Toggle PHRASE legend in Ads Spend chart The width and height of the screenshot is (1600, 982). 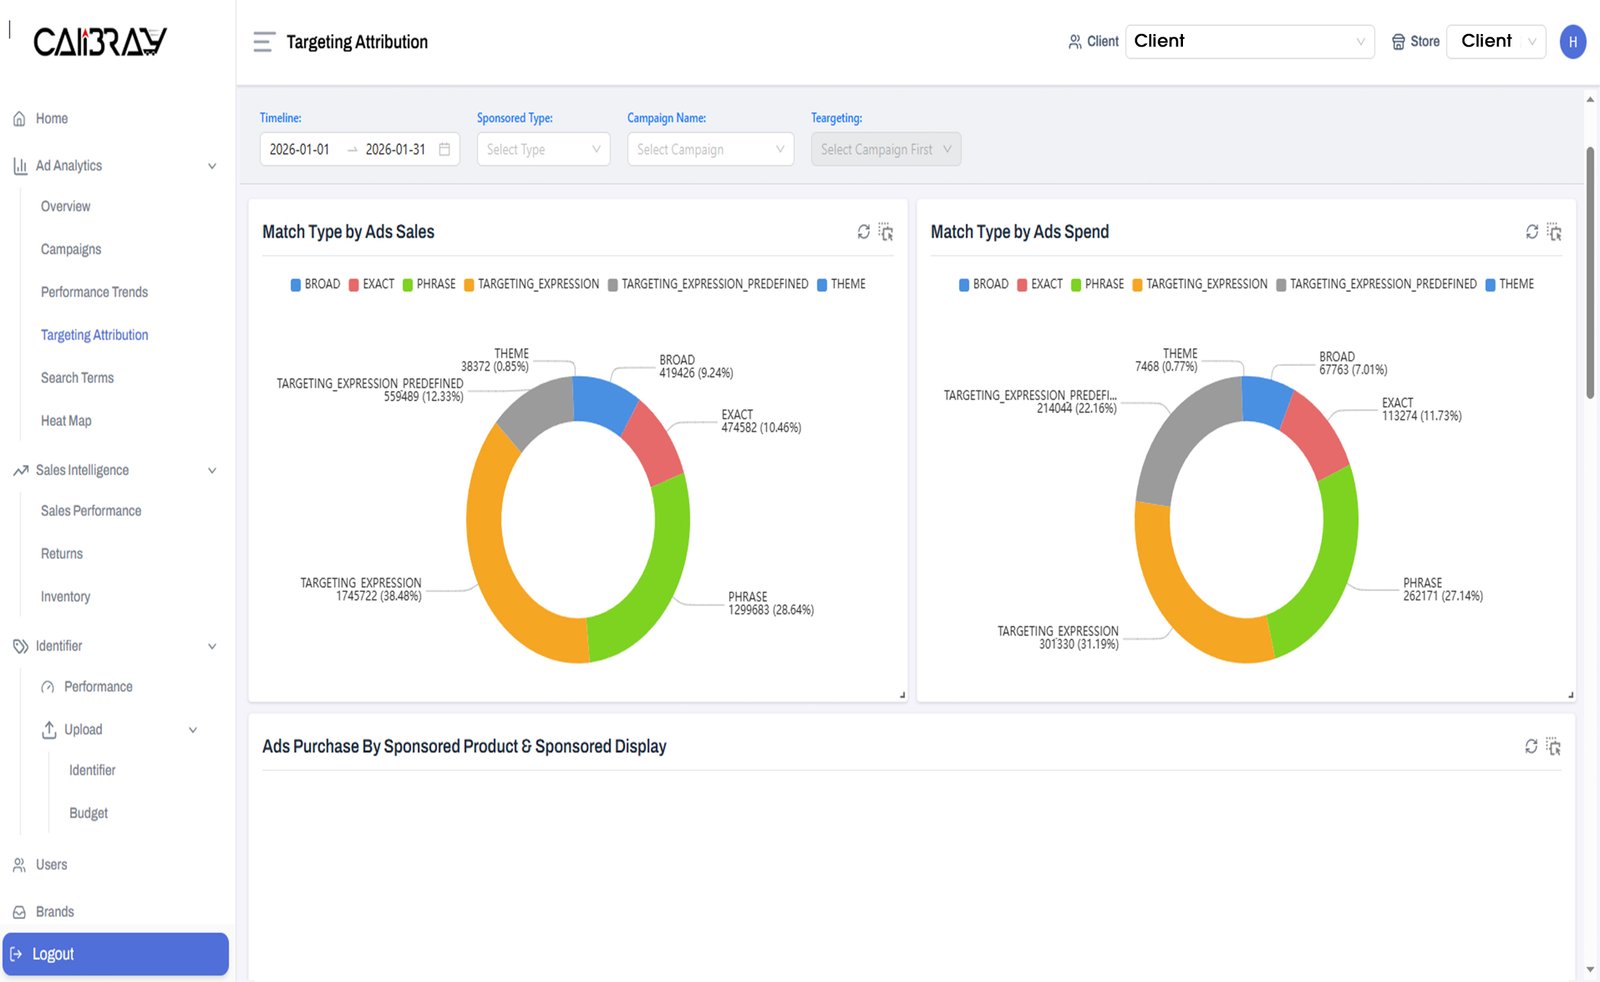pyautogui.click(x=1097, y=285)
